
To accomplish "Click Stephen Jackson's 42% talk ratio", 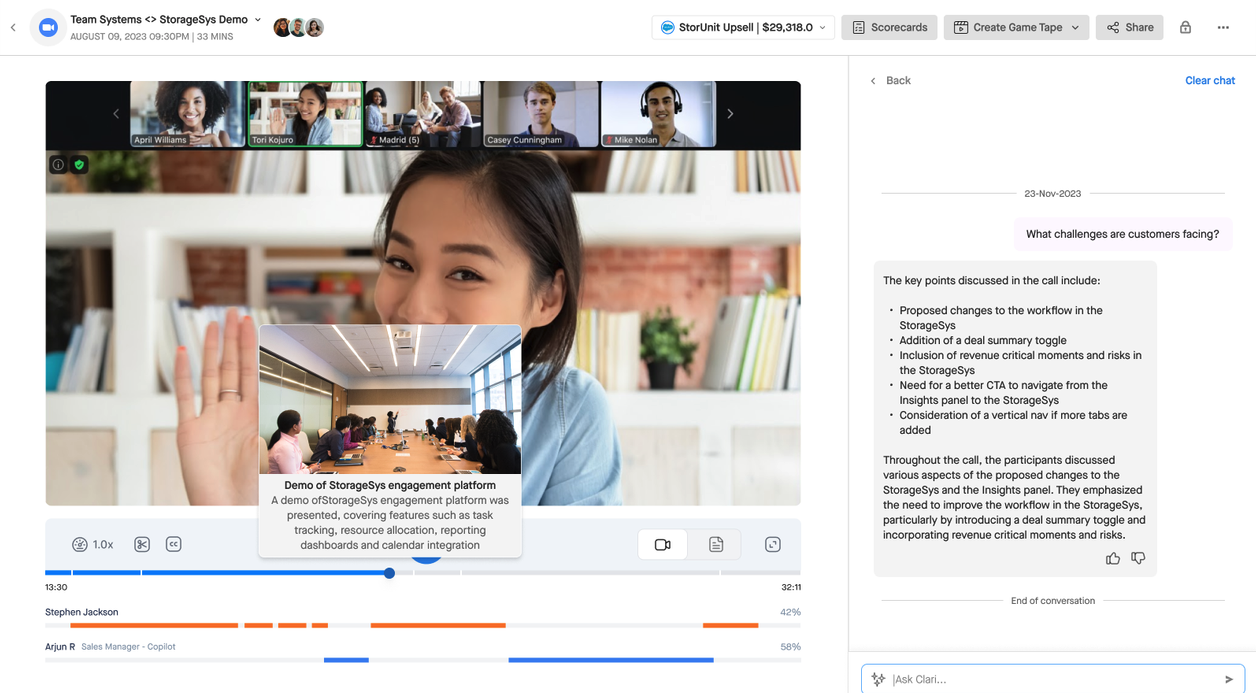I will (790, 612).
